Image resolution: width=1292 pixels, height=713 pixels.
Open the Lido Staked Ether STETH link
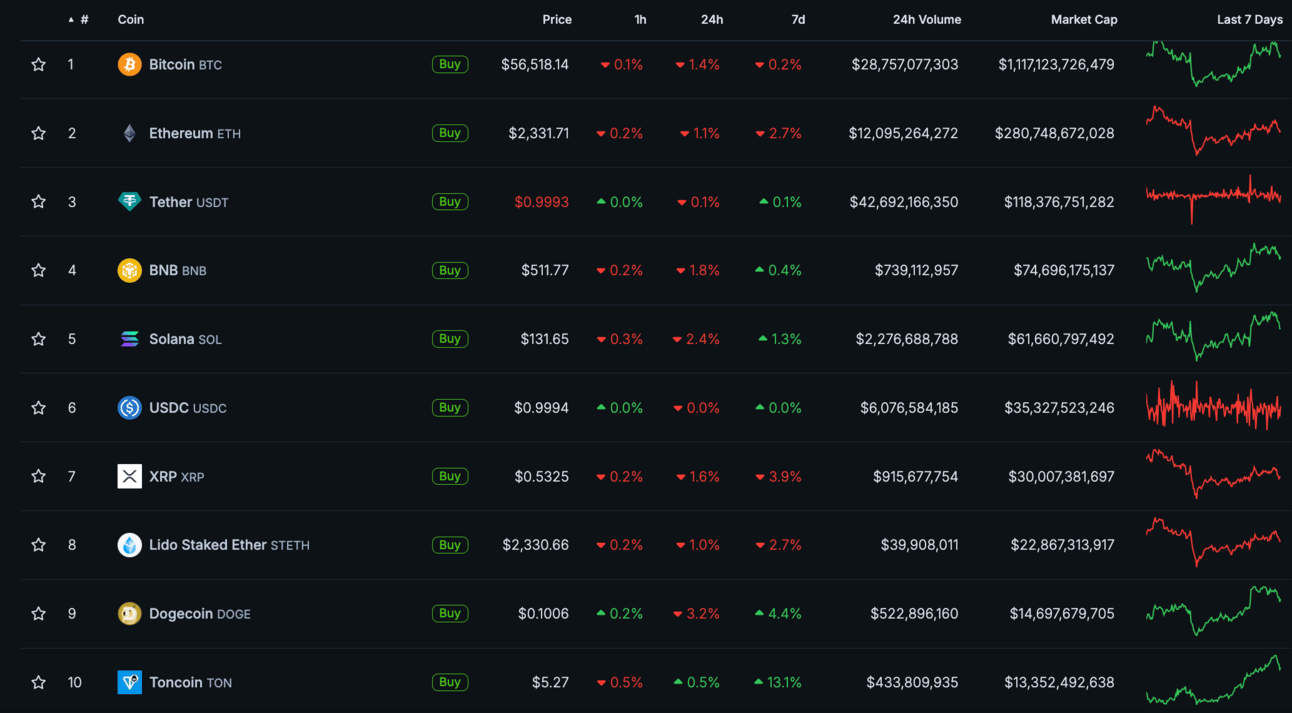coord(229,545)
